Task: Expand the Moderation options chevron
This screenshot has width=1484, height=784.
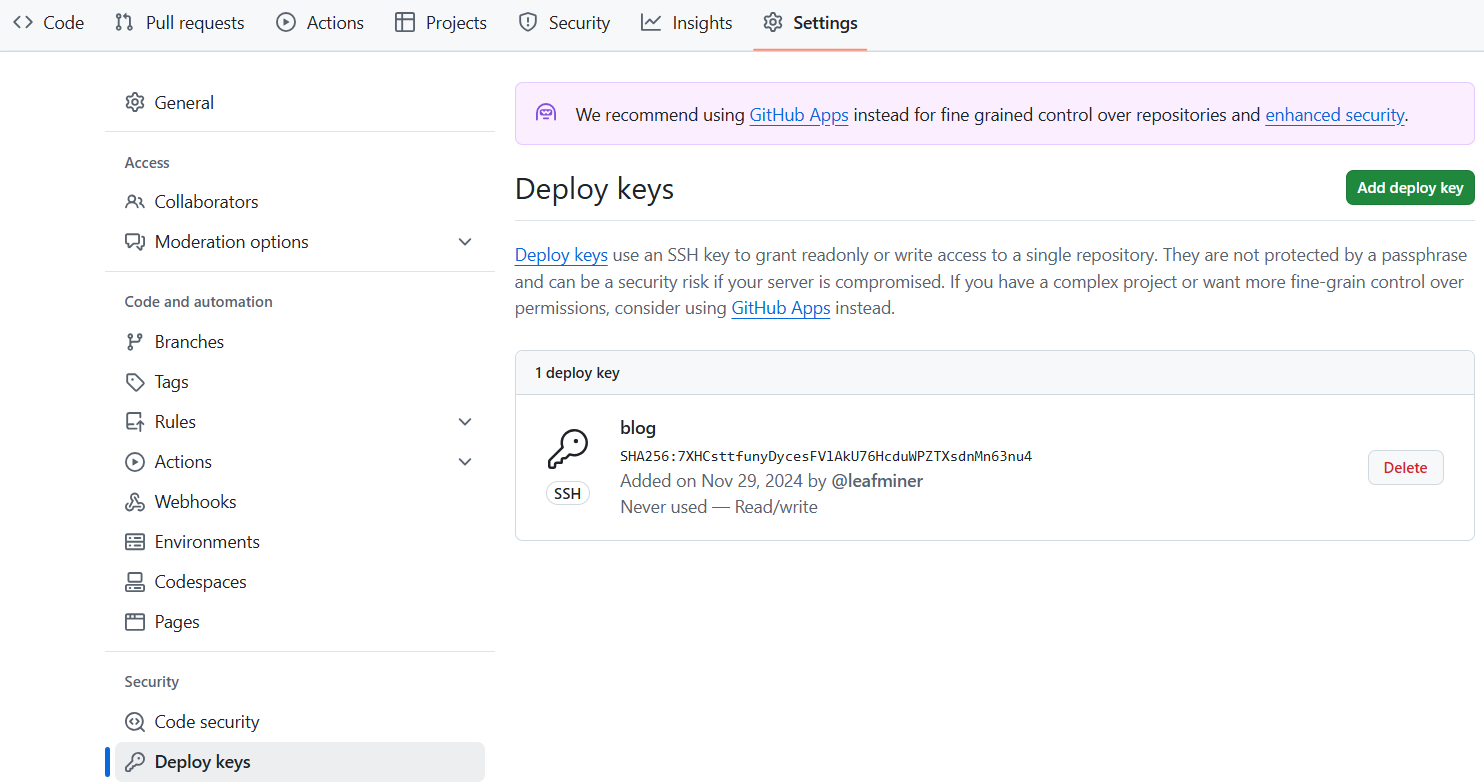Action: [x=464, y=242]
